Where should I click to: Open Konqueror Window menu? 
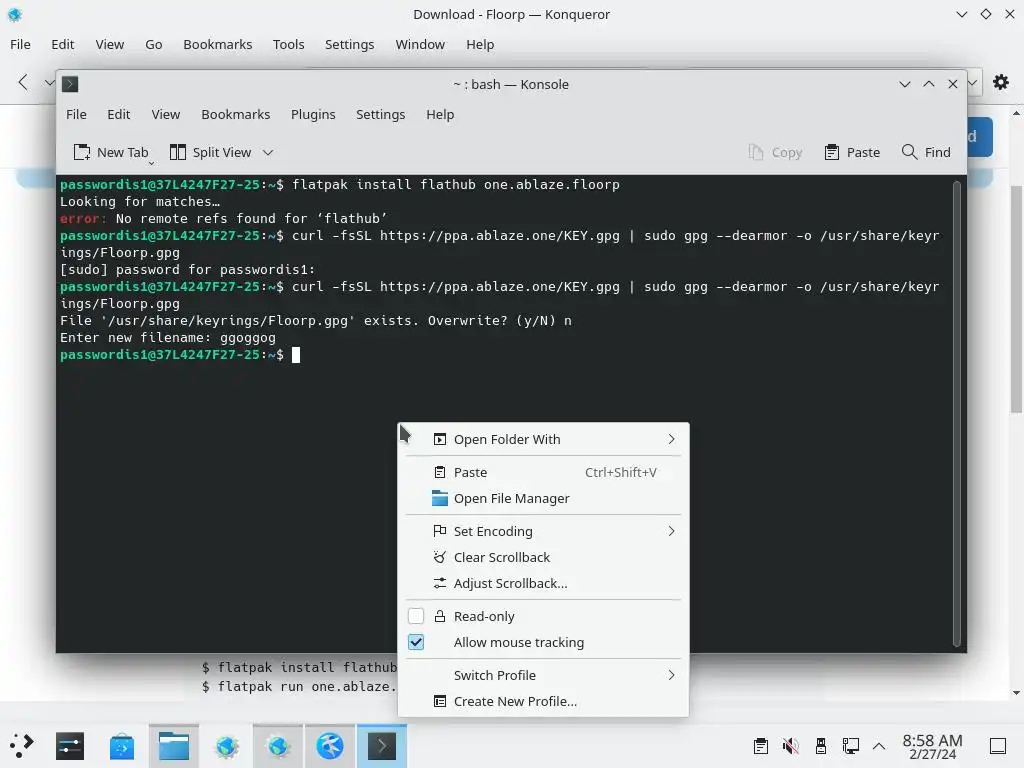(x=420, y=44)
